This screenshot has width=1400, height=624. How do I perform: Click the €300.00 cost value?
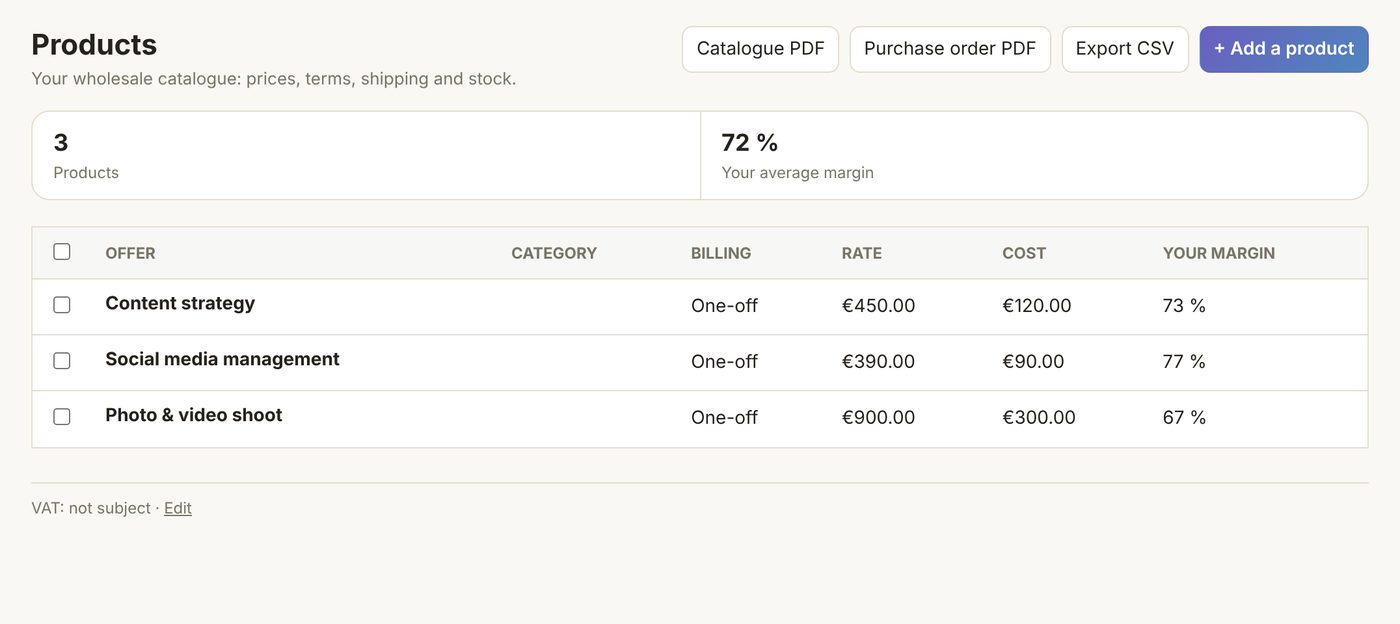(x=1039, y=418)
